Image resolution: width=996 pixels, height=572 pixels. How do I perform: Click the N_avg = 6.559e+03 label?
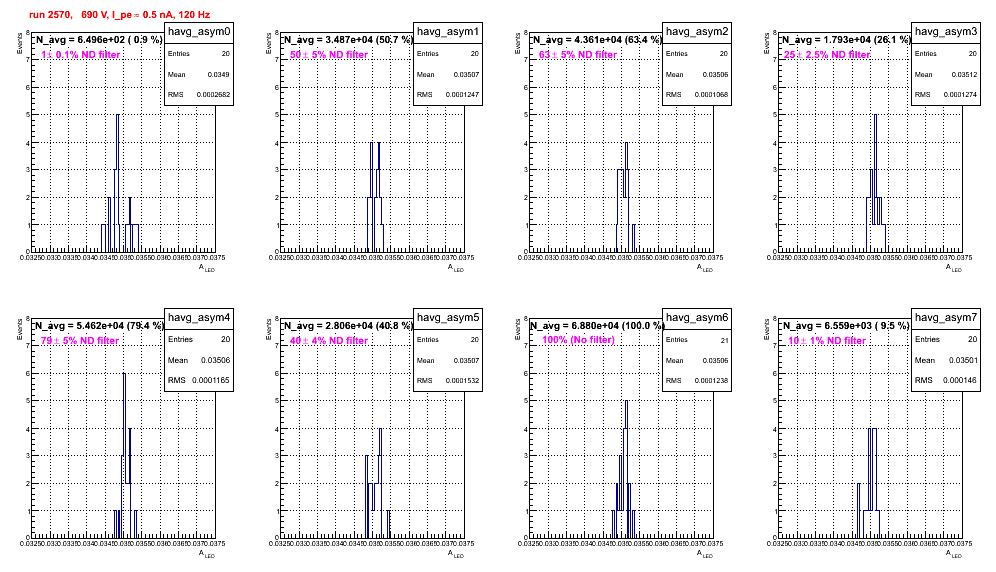coord(845,325)
